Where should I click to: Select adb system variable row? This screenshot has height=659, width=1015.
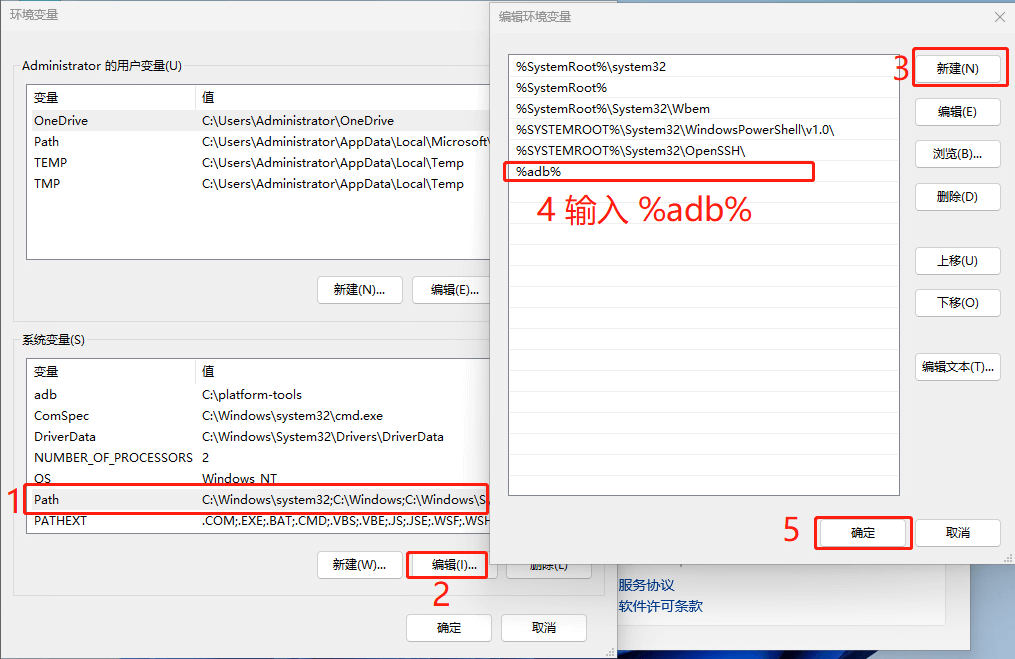[258, 395]
